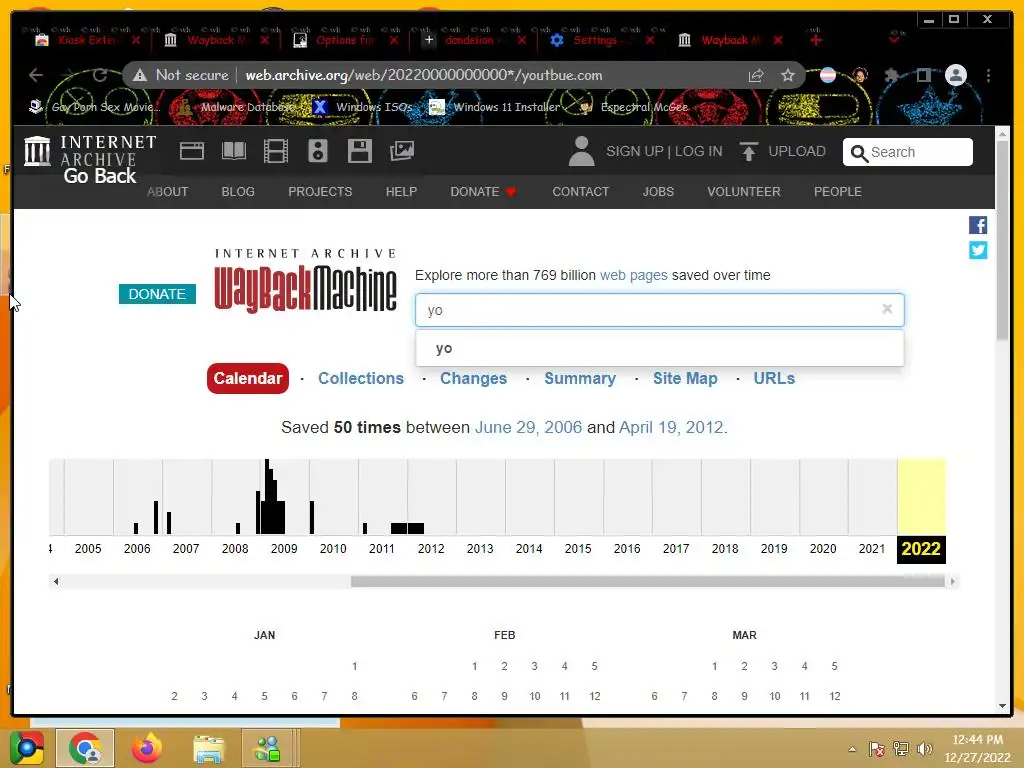Click the page vertical scrollbar thumb
The height and width of the screenshot is (768, 1024).
point(1002,238)
